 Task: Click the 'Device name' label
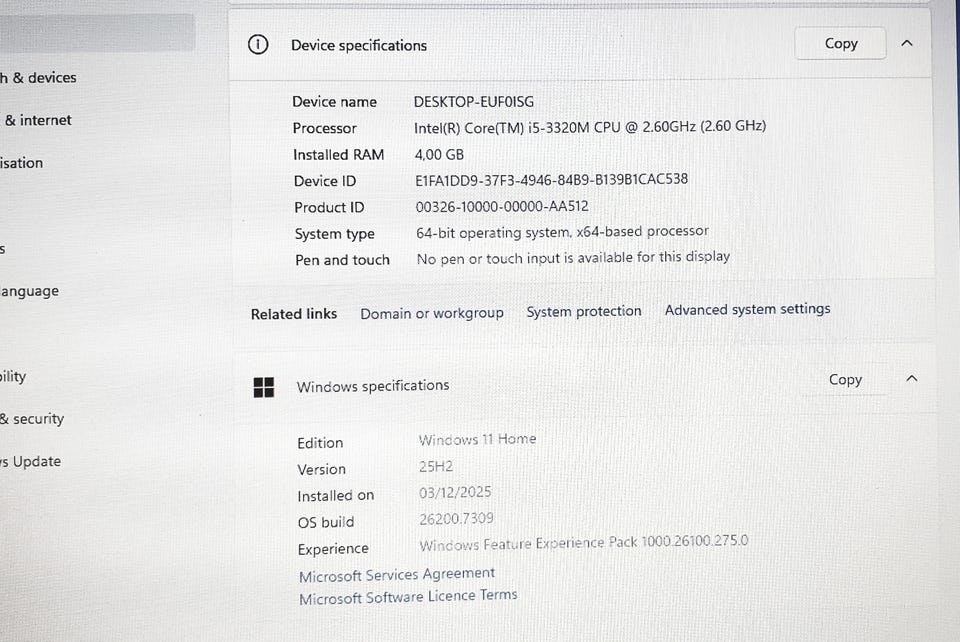coord(334,102)
